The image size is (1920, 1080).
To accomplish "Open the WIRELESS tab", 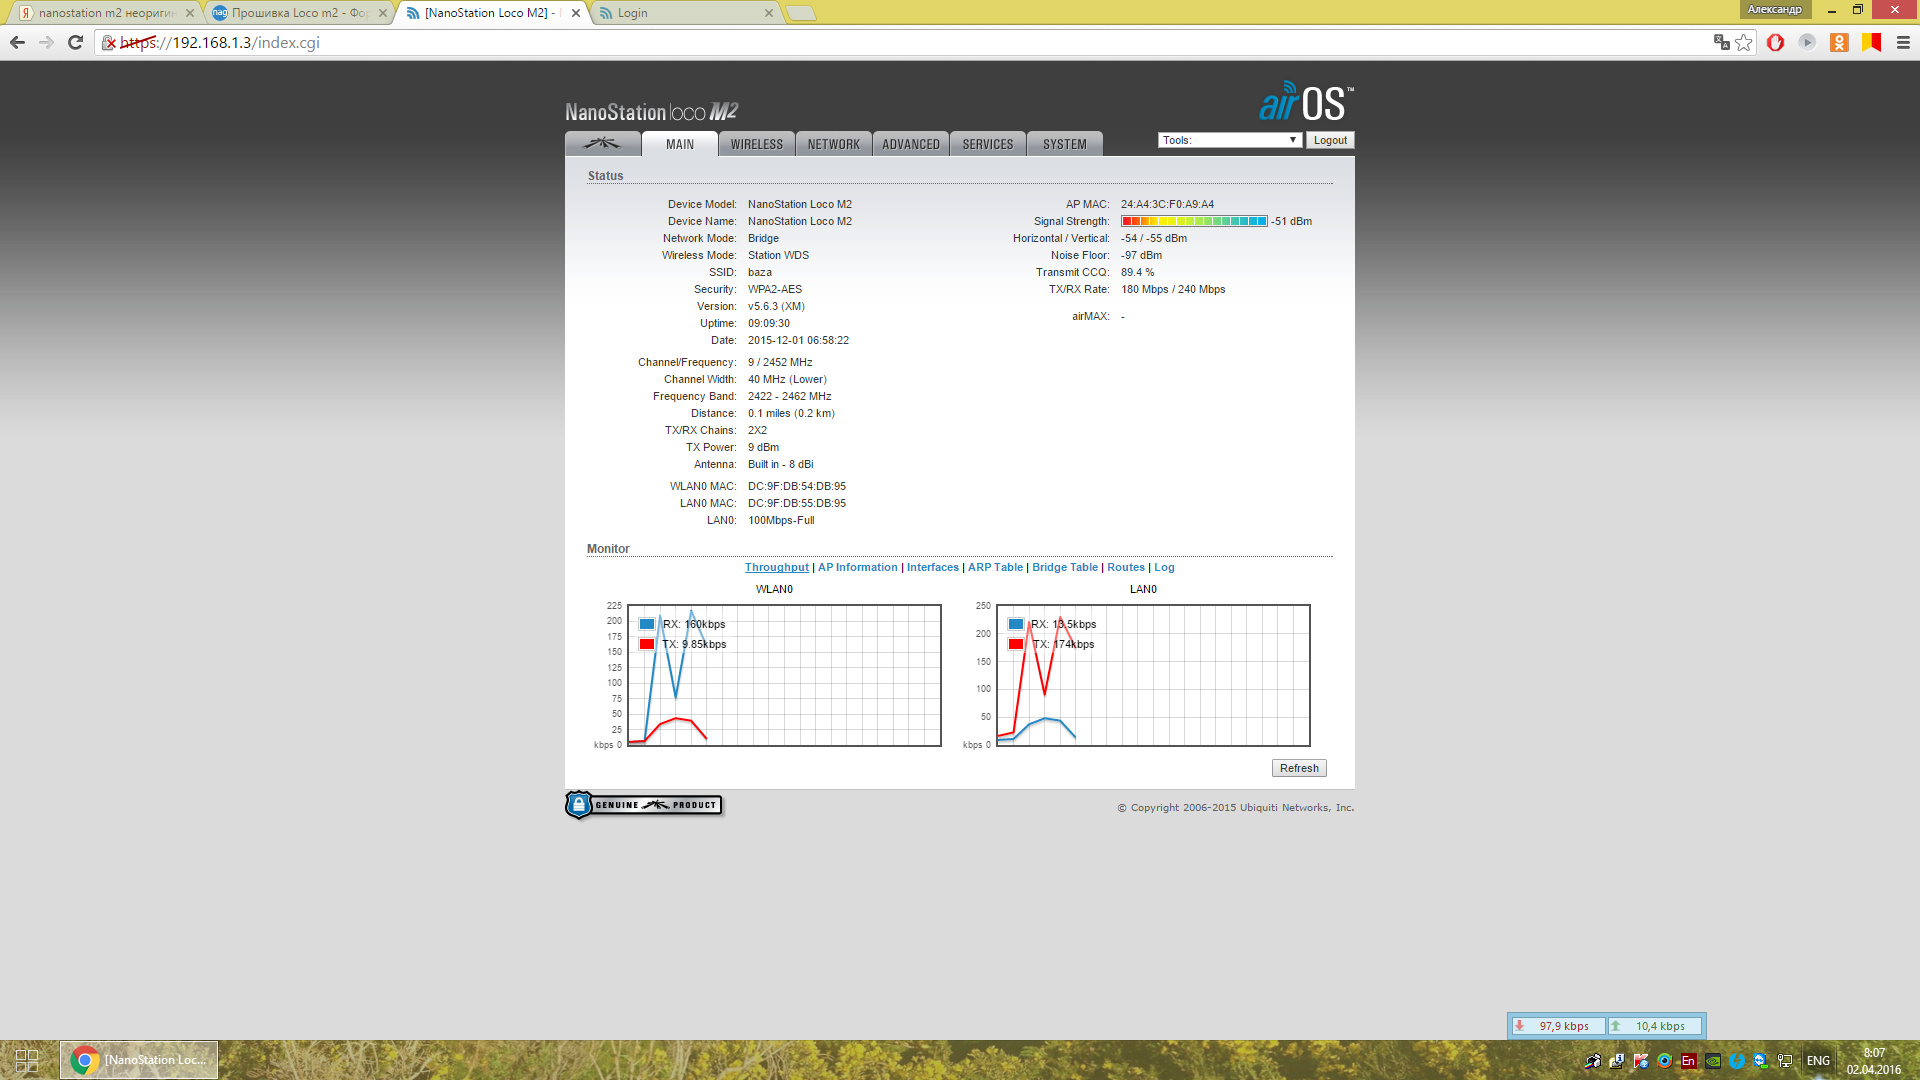I will pos(757,144).
